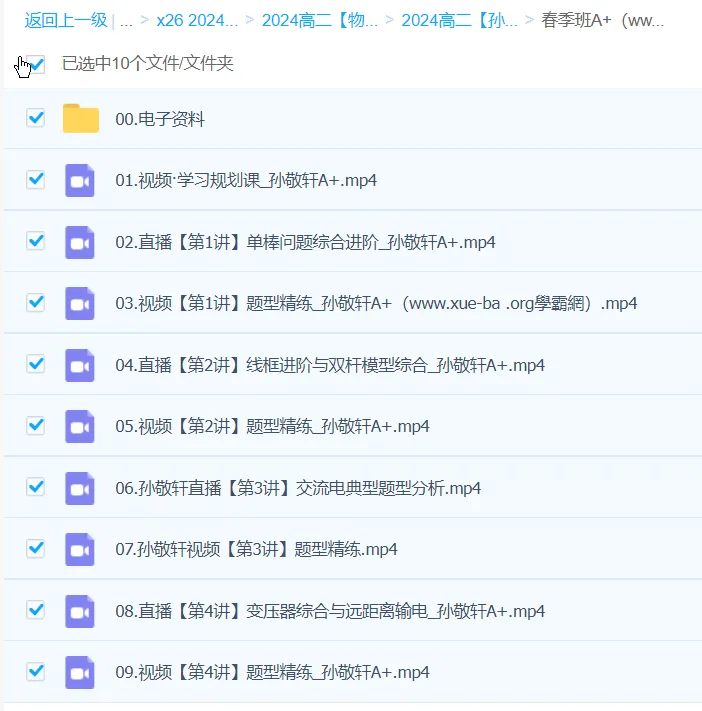Click video icon for 06.孙敬轩直播【第3讲】
Image resolution: width=702 pixels, height=711 pixels.
(80, 488)
